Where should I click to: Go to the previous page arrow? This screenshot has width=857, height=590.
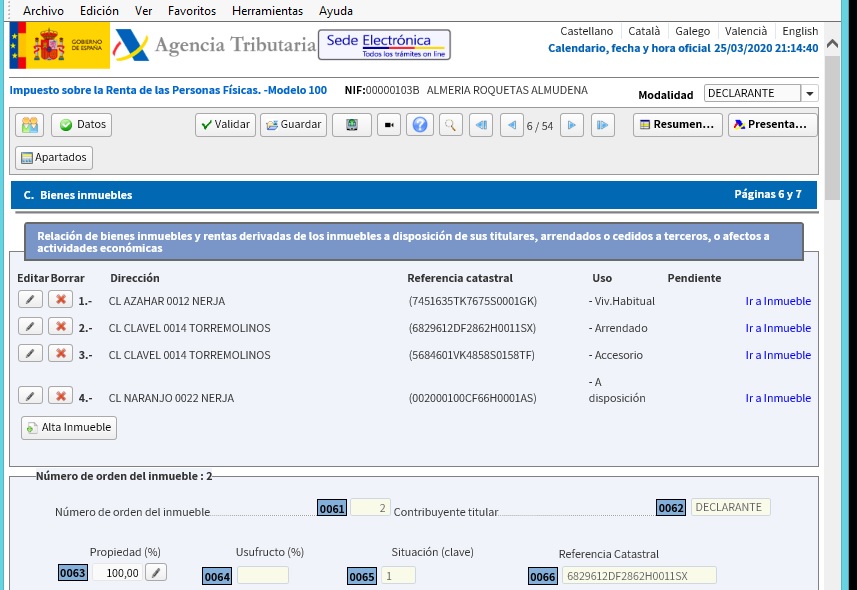pyautogui.click(x=512, y=125)
